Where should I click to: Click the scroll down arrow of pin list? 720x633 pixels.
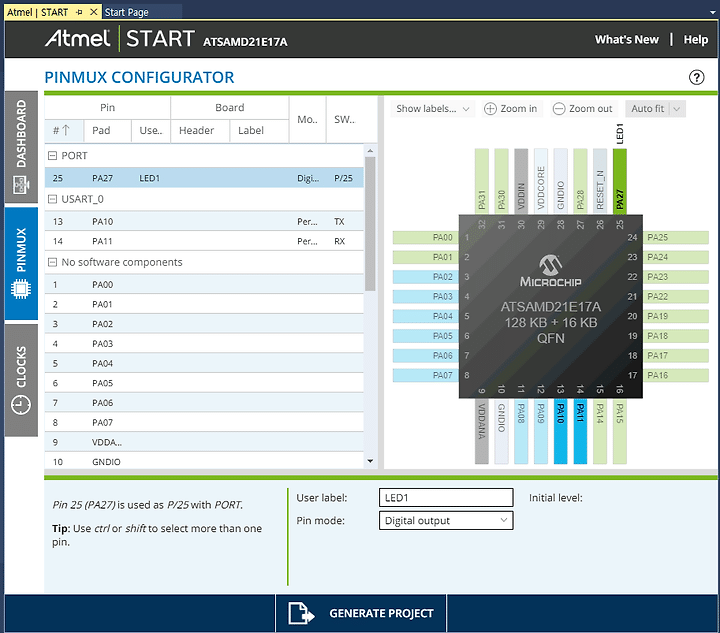pos(370,461)
